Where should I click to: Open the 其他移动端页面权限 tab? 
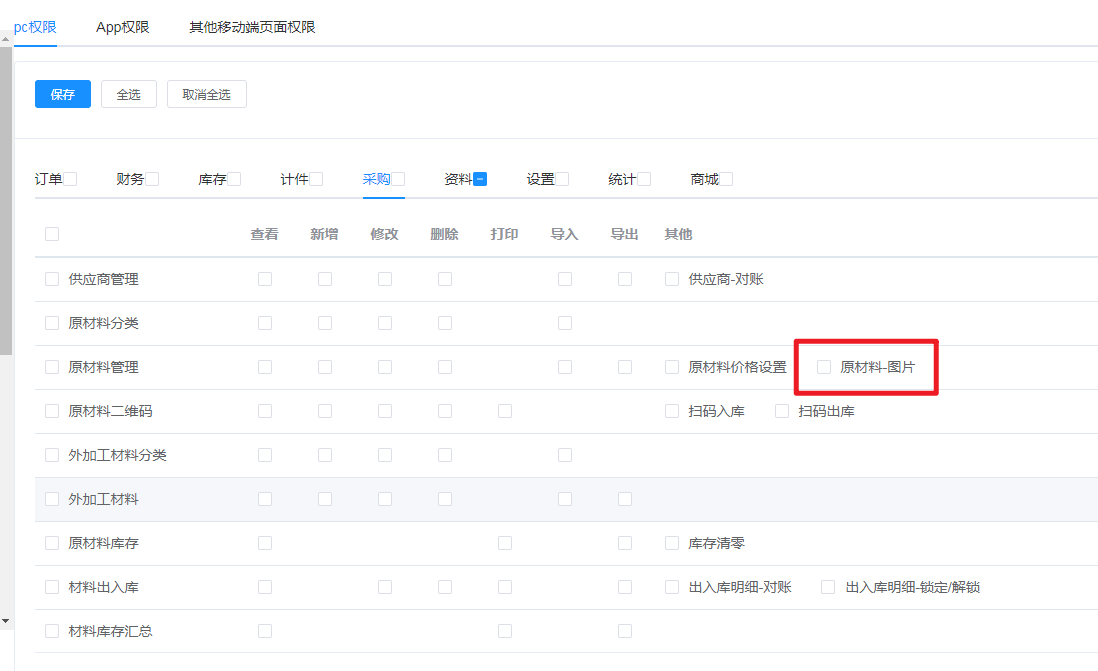(x=252, y=27)
